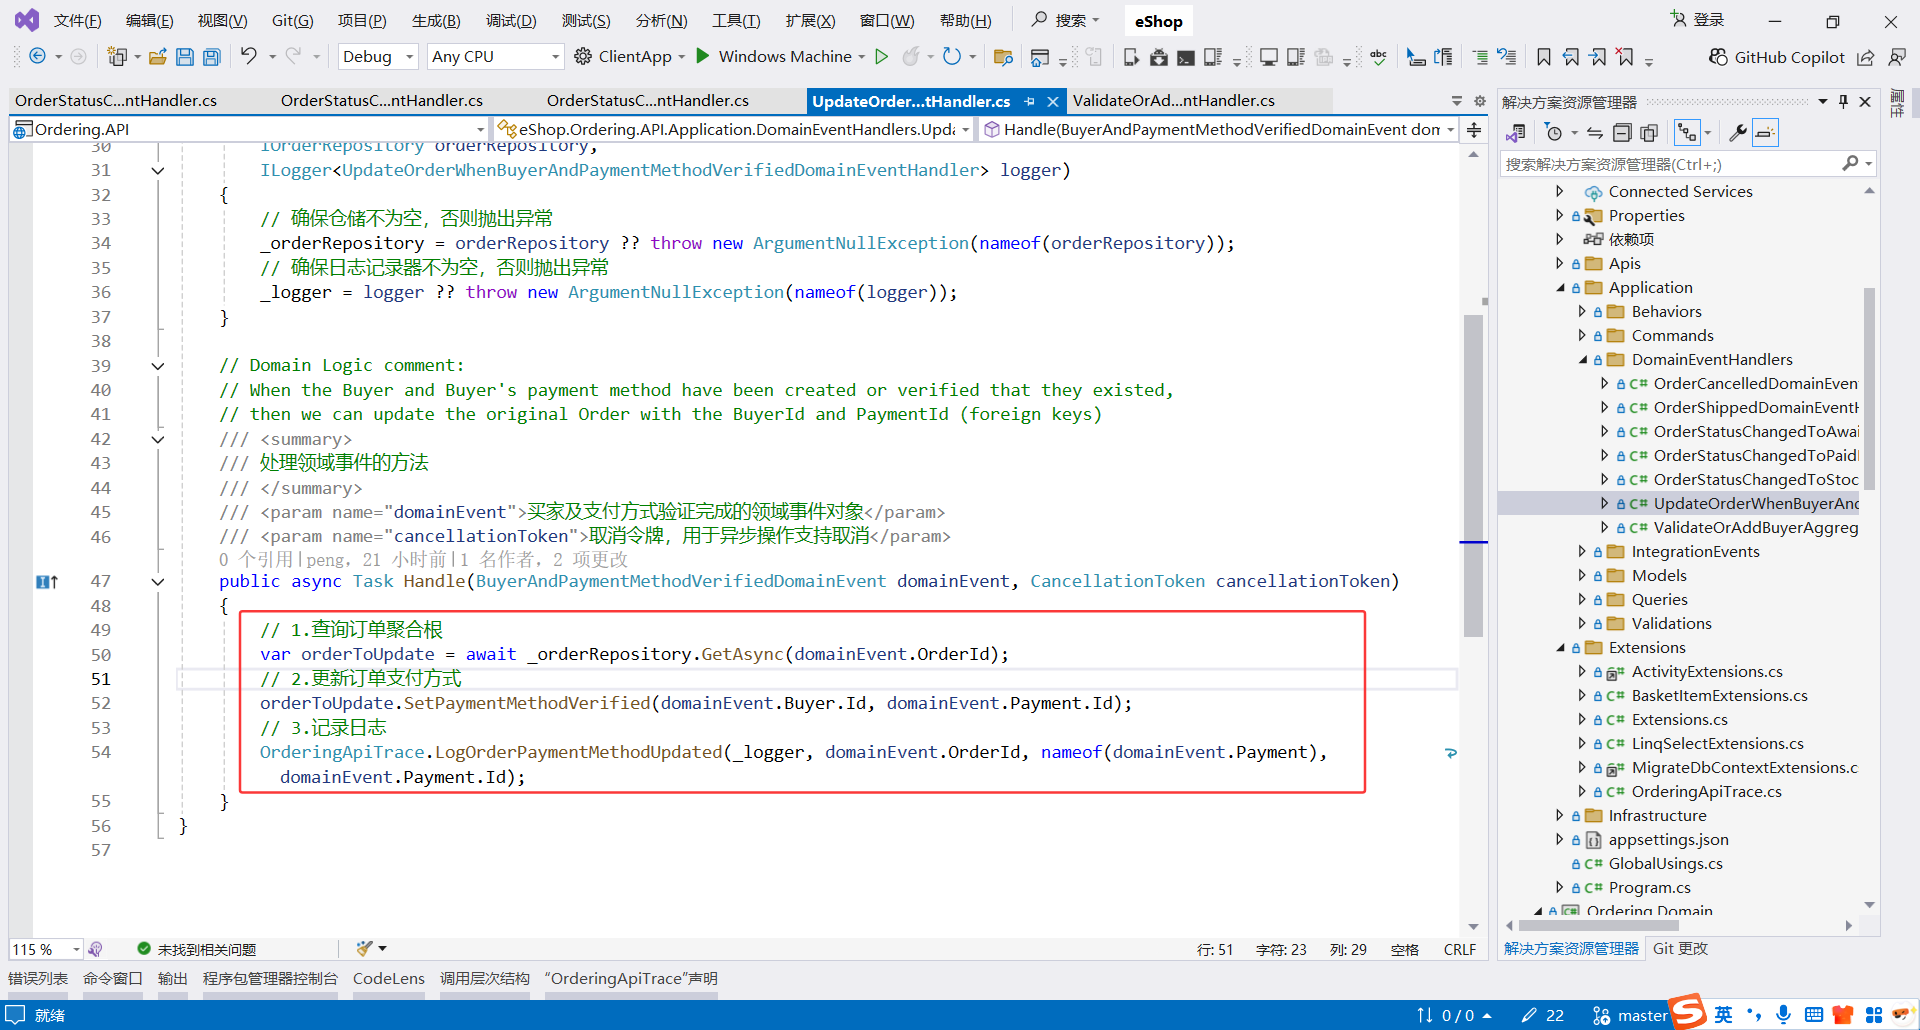Viewport: 1920px width, 1030px height.
Task: Toggle Show All Files in Solution Explorer
Action: [1649, 133]
